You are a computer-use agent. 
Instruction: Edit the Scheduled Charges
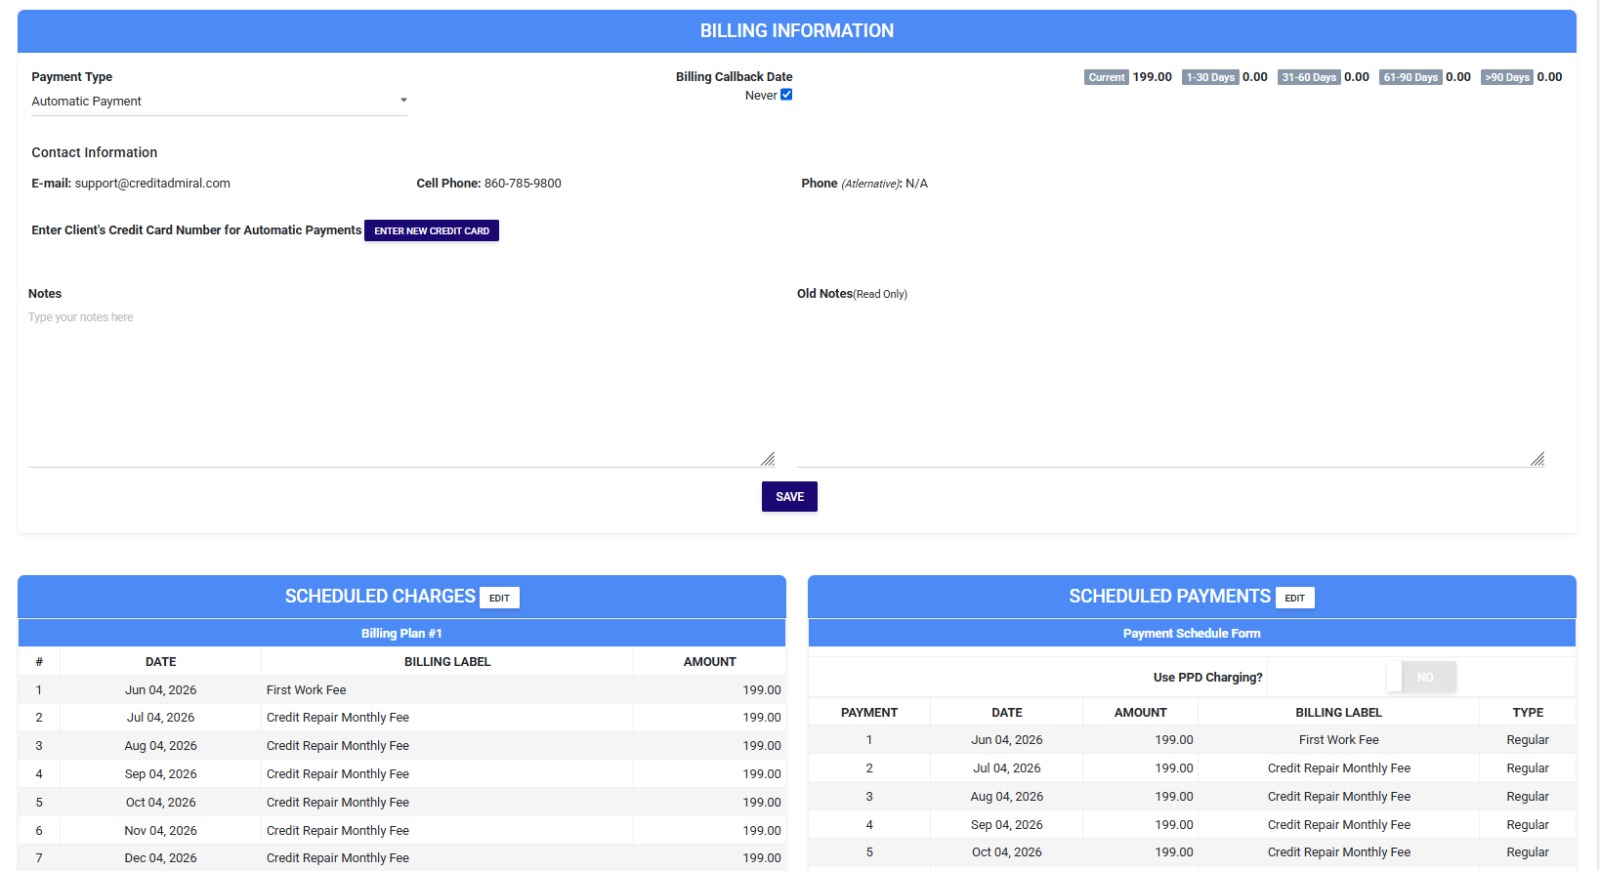click(499, 598)
